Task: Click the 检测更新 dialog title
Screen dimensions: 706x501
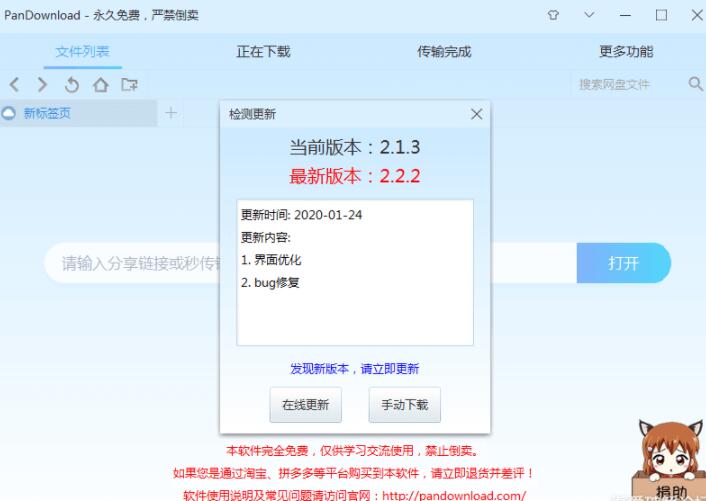Action: pyautogui.click(x=252, y=114)
